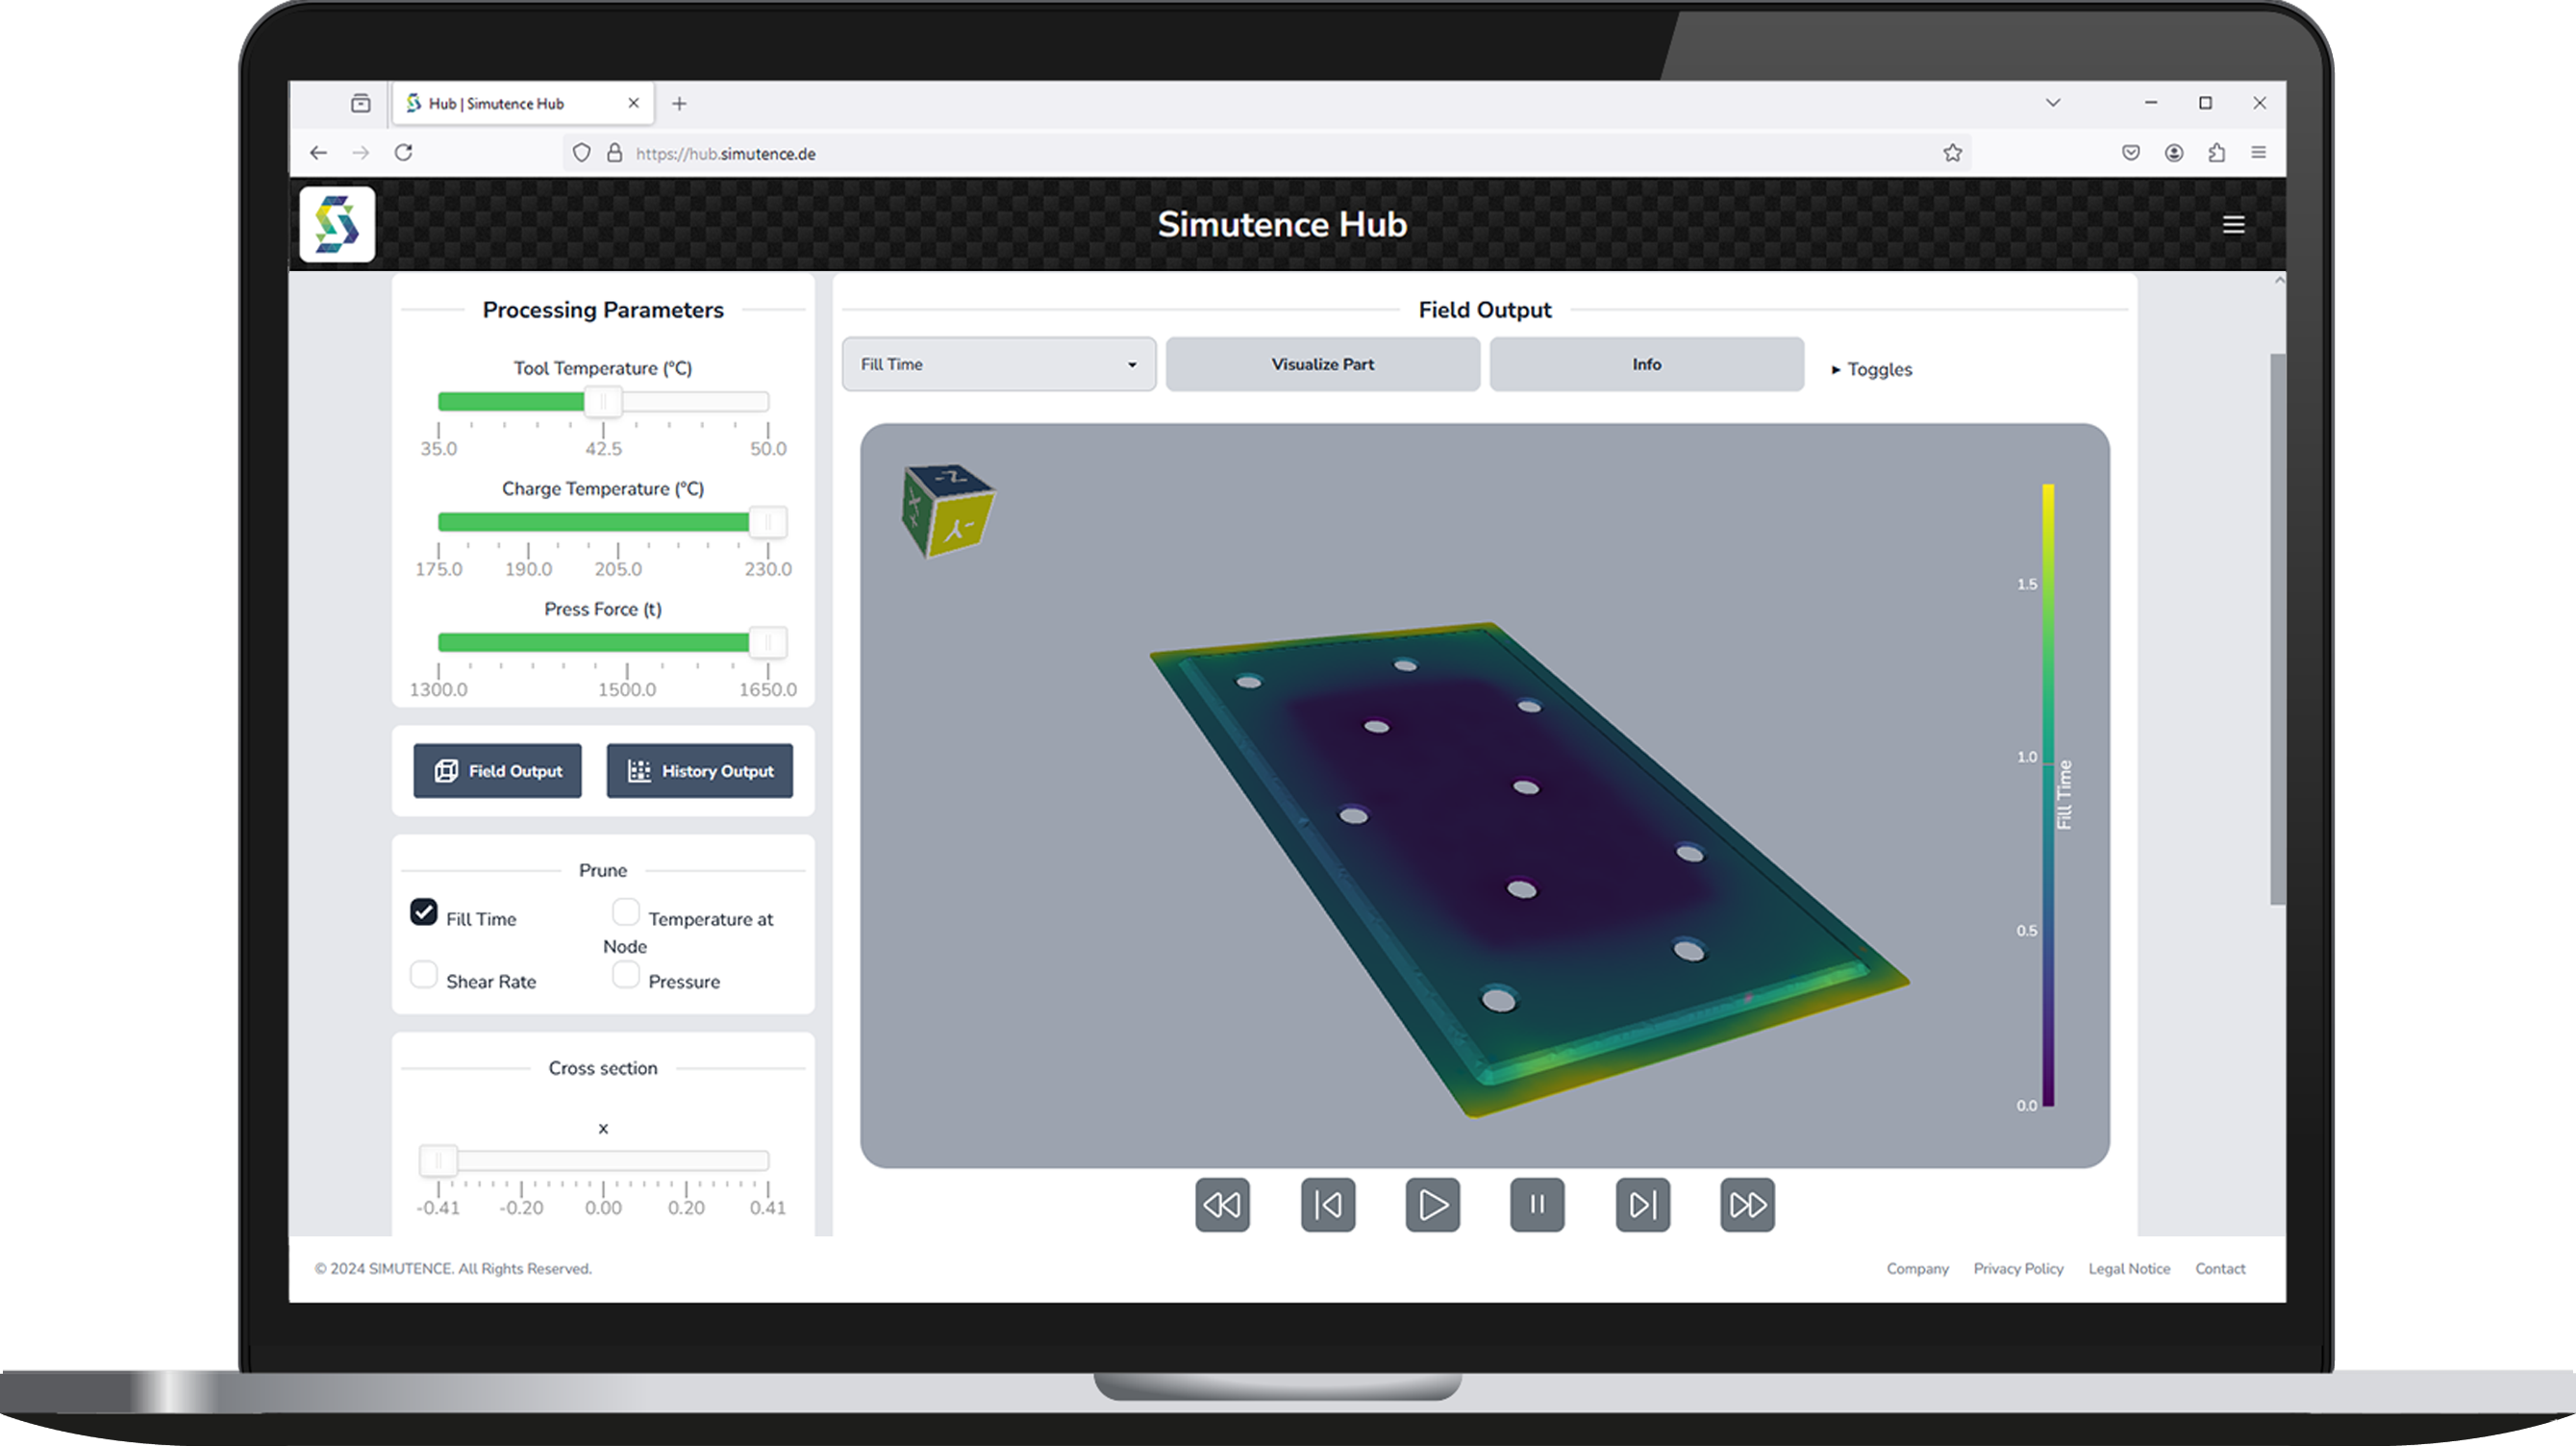
Task: Click the Fill Time color legend bar
Action: click(x=2048, y=795)
